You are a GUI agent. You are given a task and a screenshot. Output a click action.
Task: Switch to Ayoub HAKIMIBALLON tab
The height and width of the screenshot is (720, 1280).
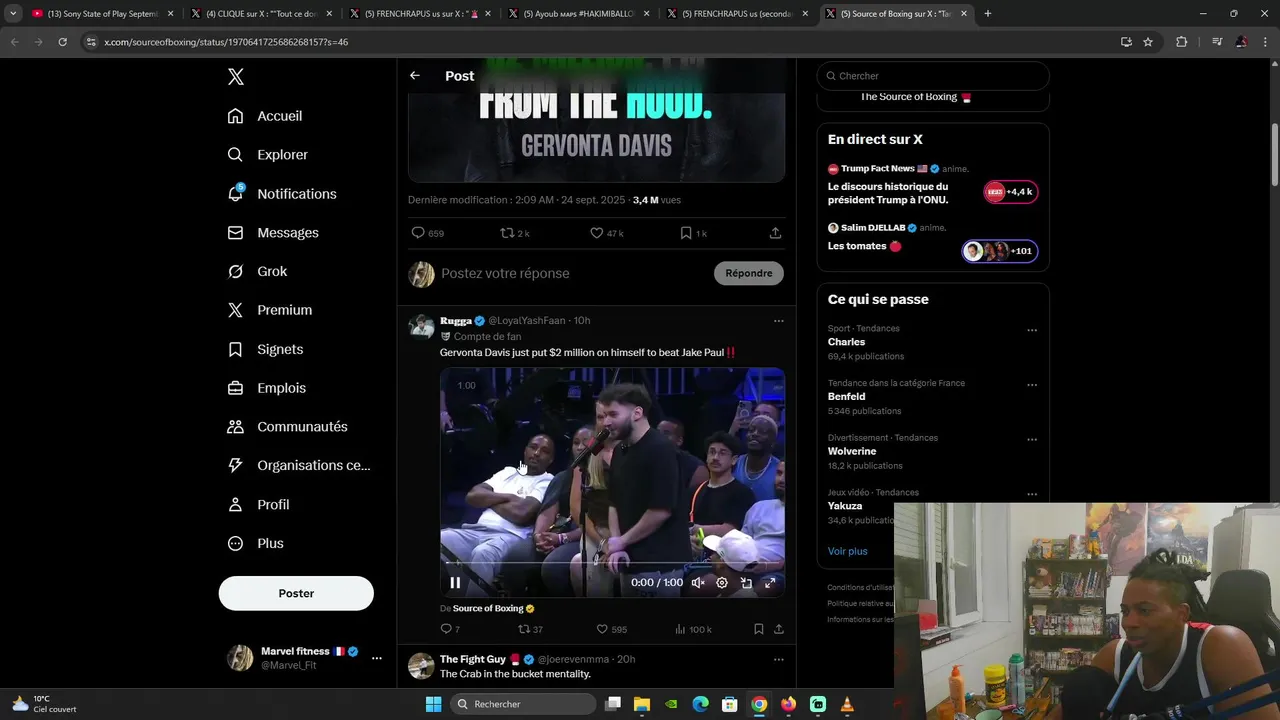(579, 14)
